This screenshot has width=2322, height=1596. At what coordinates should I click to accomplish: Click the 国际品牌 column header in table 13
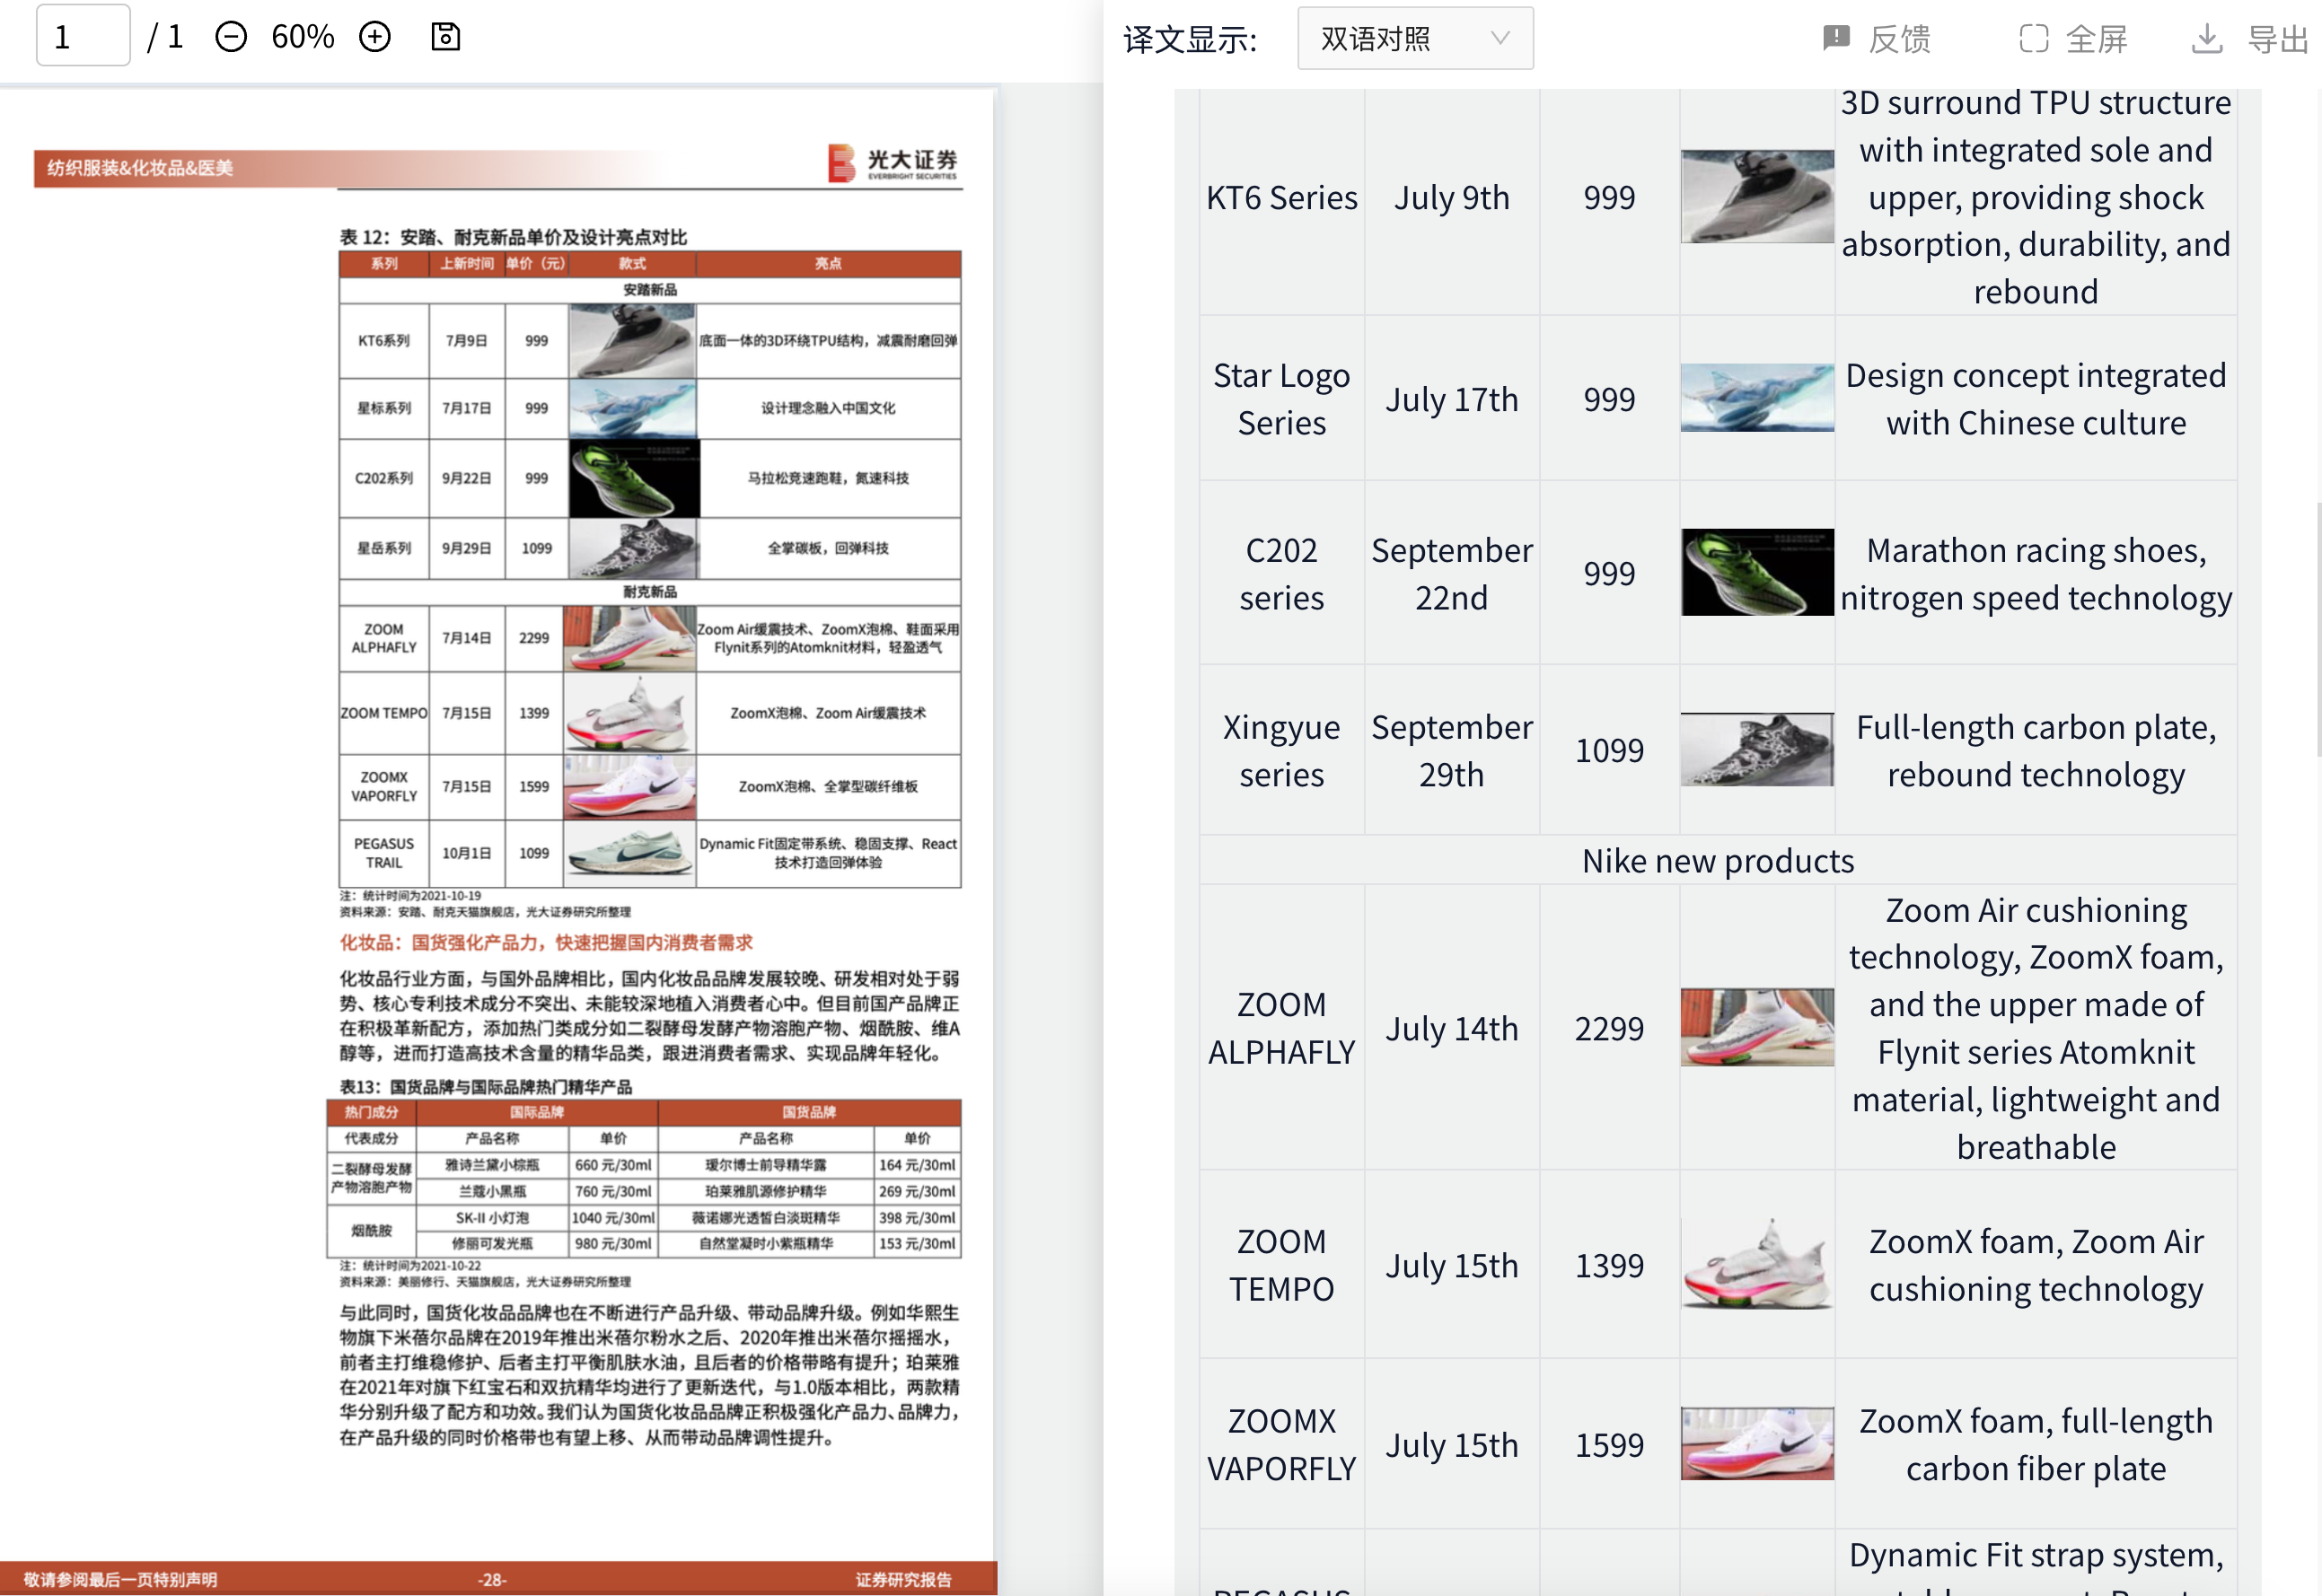[537, 1112]
